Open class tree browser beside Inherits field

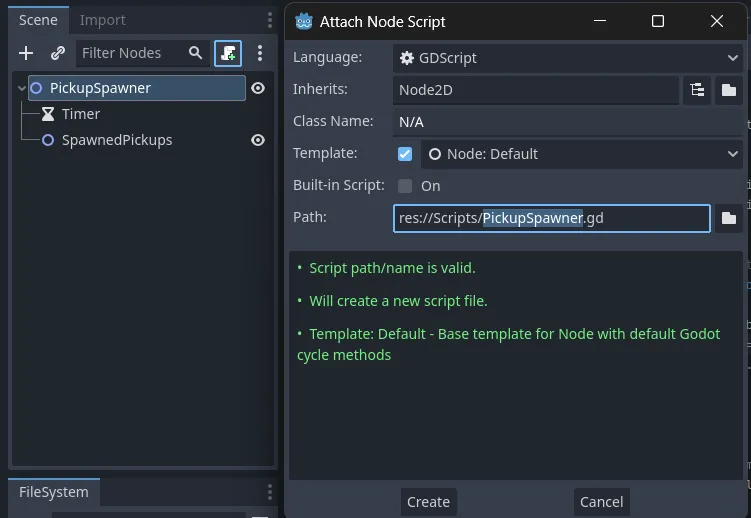click(697, 90)
